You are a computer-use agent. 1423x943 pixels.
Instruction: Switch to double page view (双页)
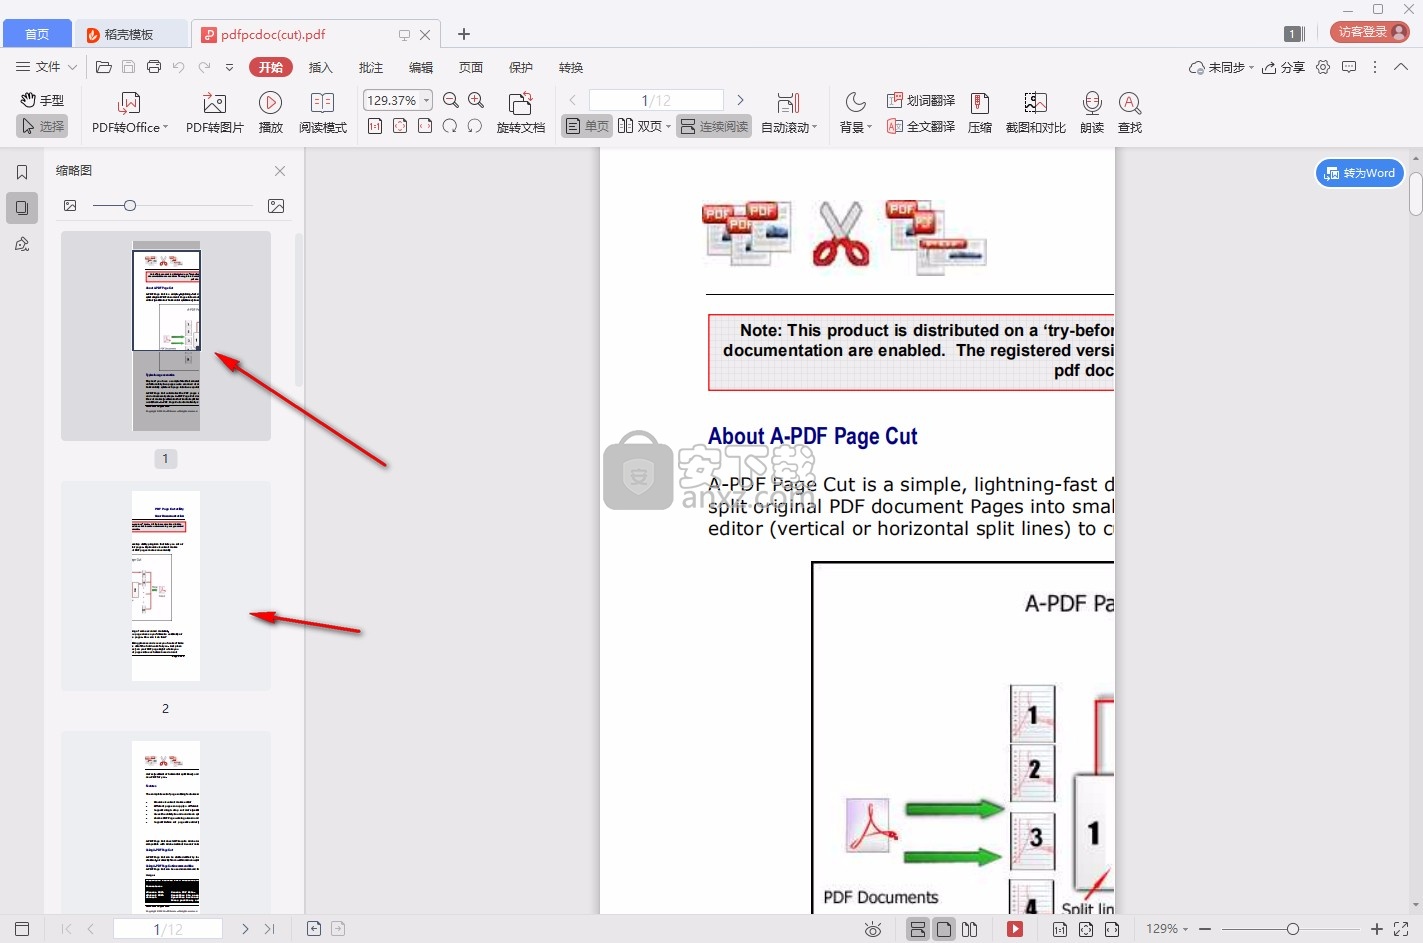point(644,126)
